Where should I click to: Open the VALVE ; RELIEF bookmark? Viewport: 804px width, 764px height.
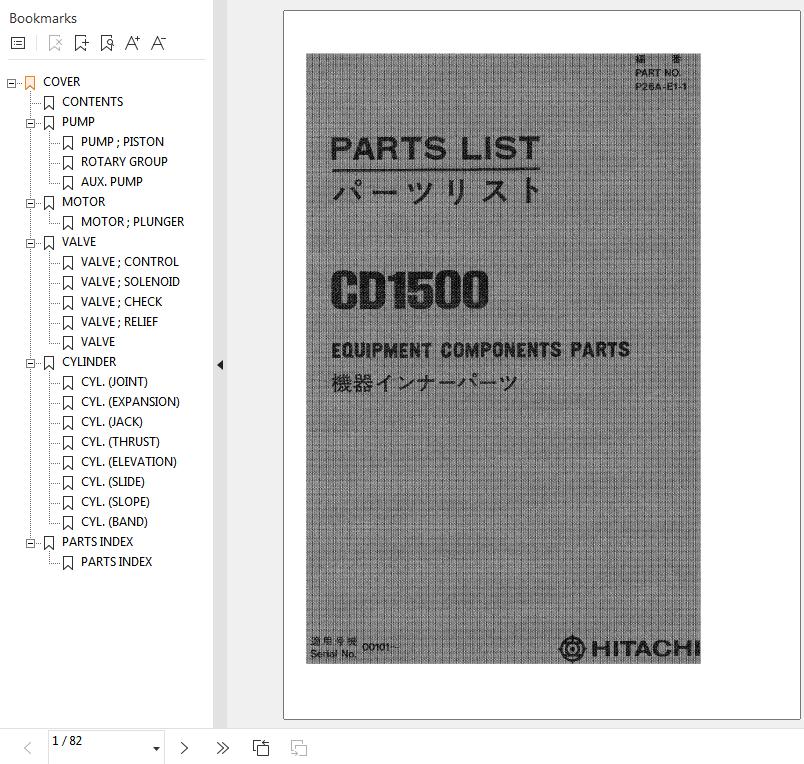click(119, 322)
